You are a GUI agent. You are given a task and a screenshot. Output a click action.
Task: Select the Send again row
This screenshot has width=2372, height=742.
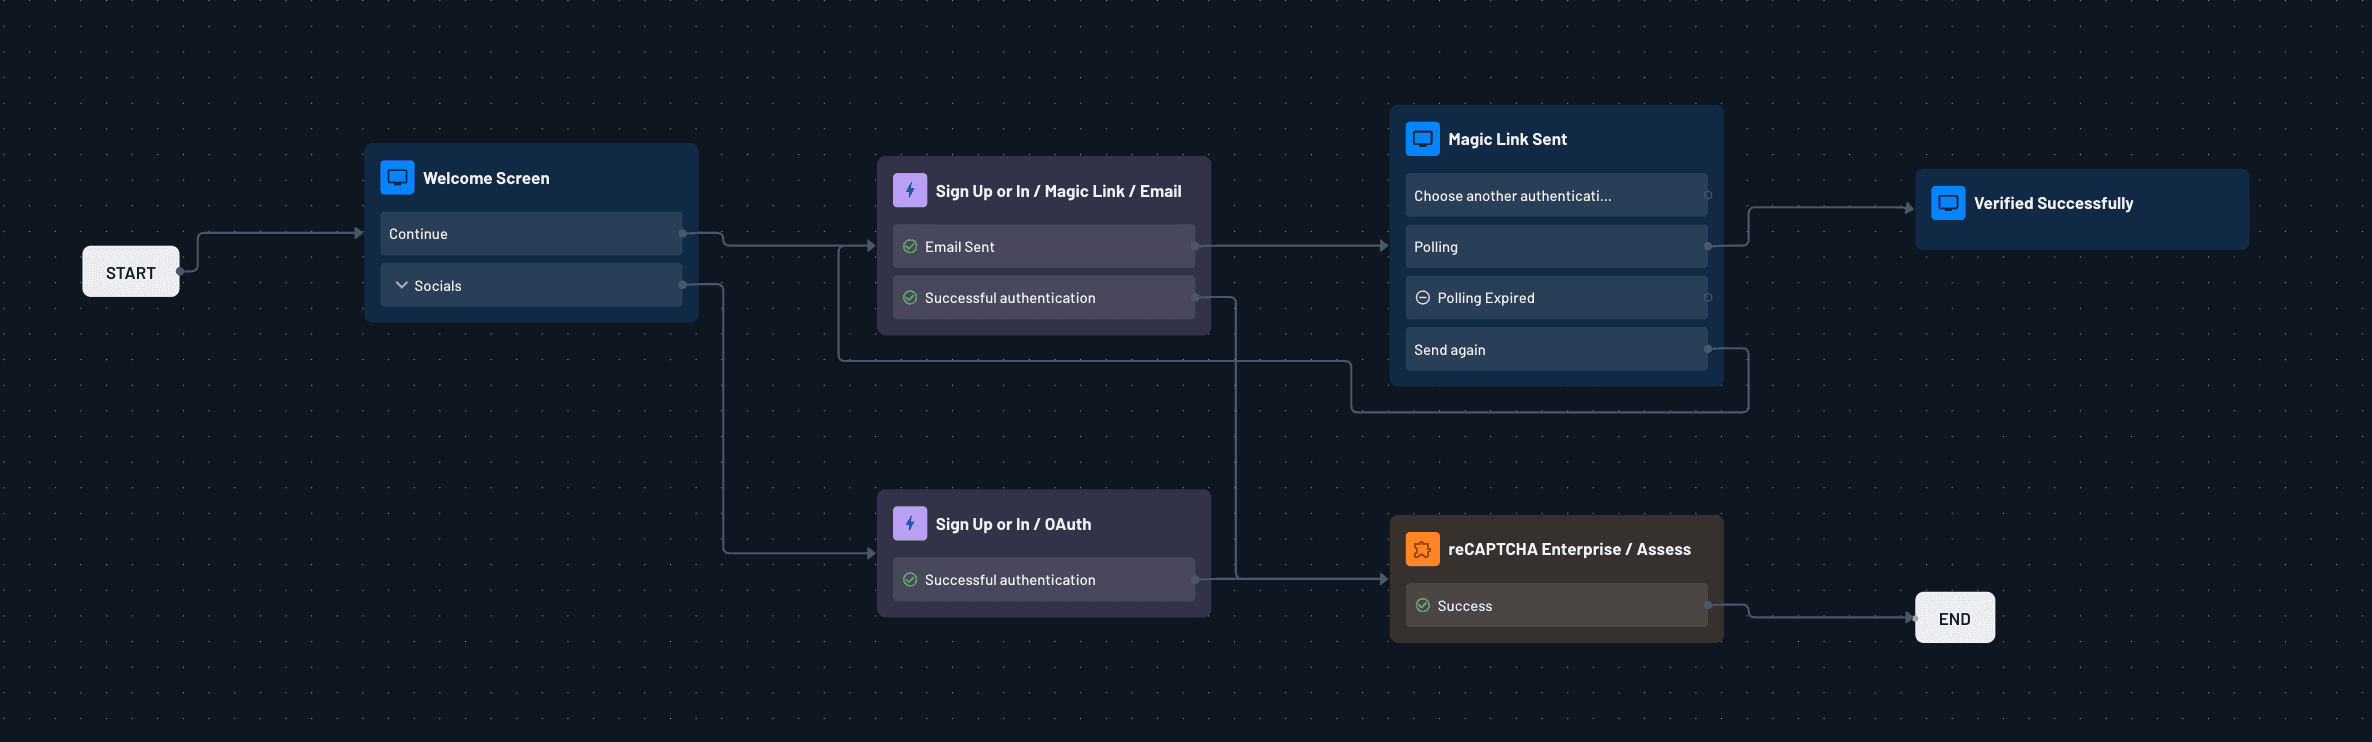pyautogui.click(x=1555, y=350)
